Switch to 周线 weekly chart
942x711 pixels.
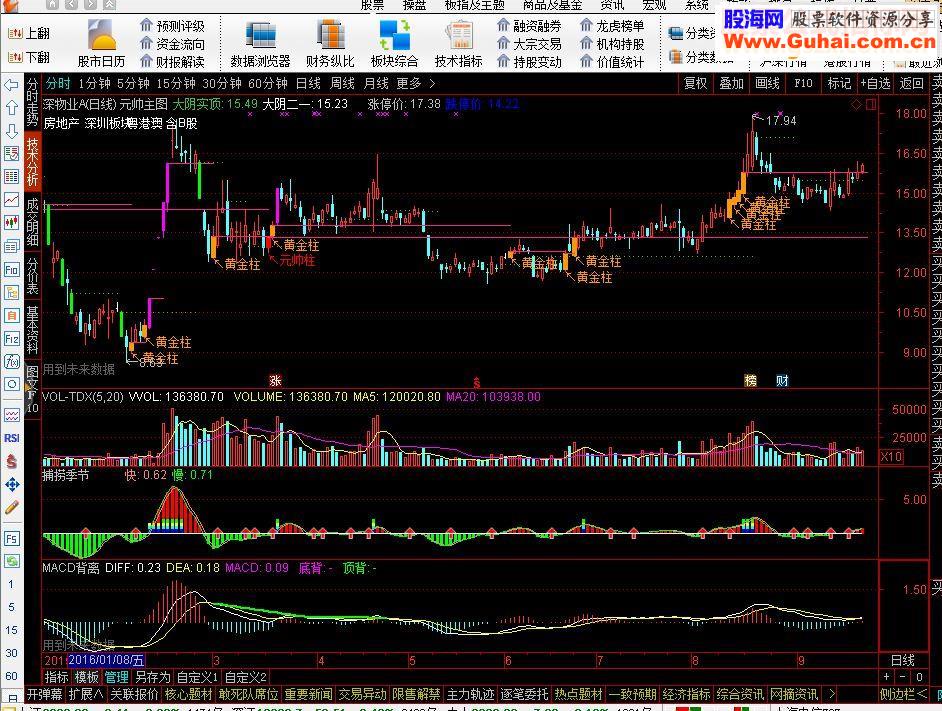pos(342,84)
